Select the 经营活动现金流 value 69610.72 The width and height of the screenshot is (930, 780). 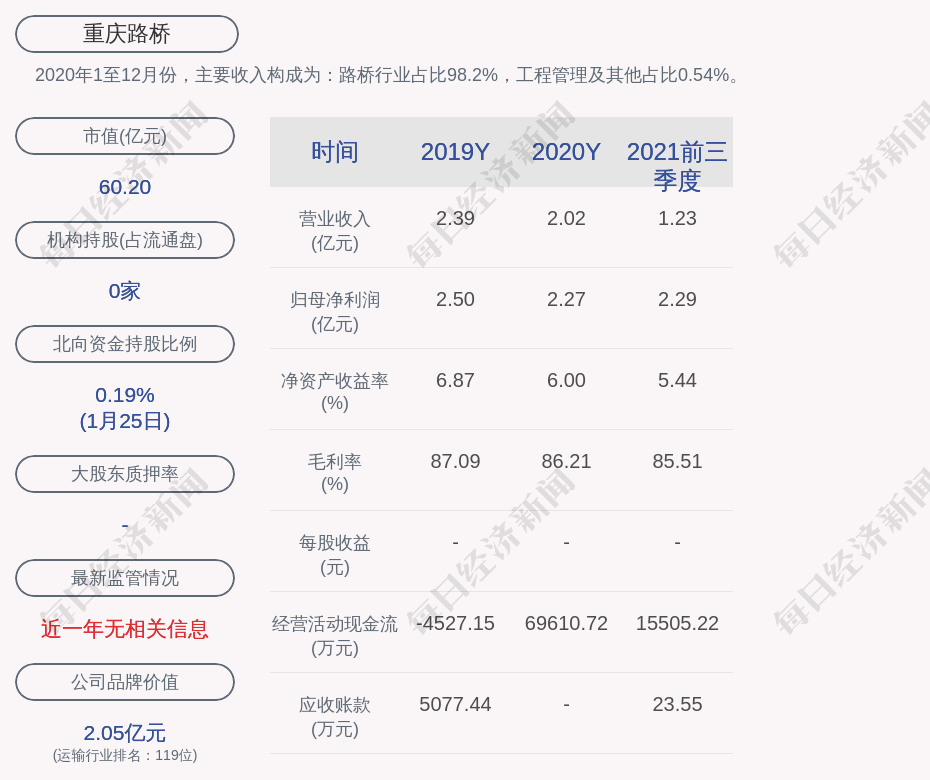pos(566,623)
